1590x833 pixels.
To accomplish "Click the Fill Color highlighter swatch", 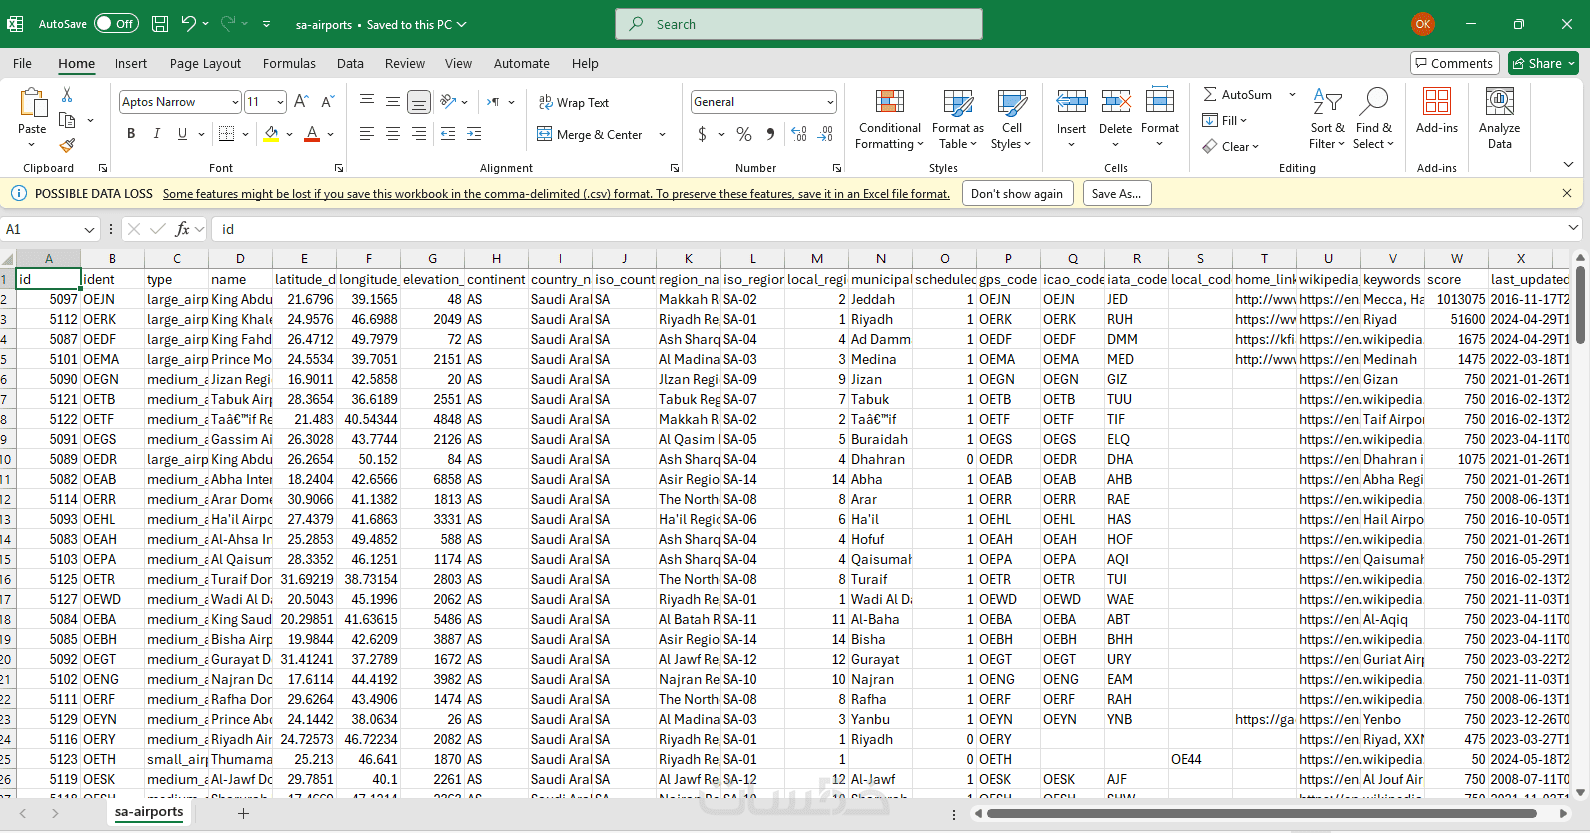I will pyautogui.click(x=271, y=134).
